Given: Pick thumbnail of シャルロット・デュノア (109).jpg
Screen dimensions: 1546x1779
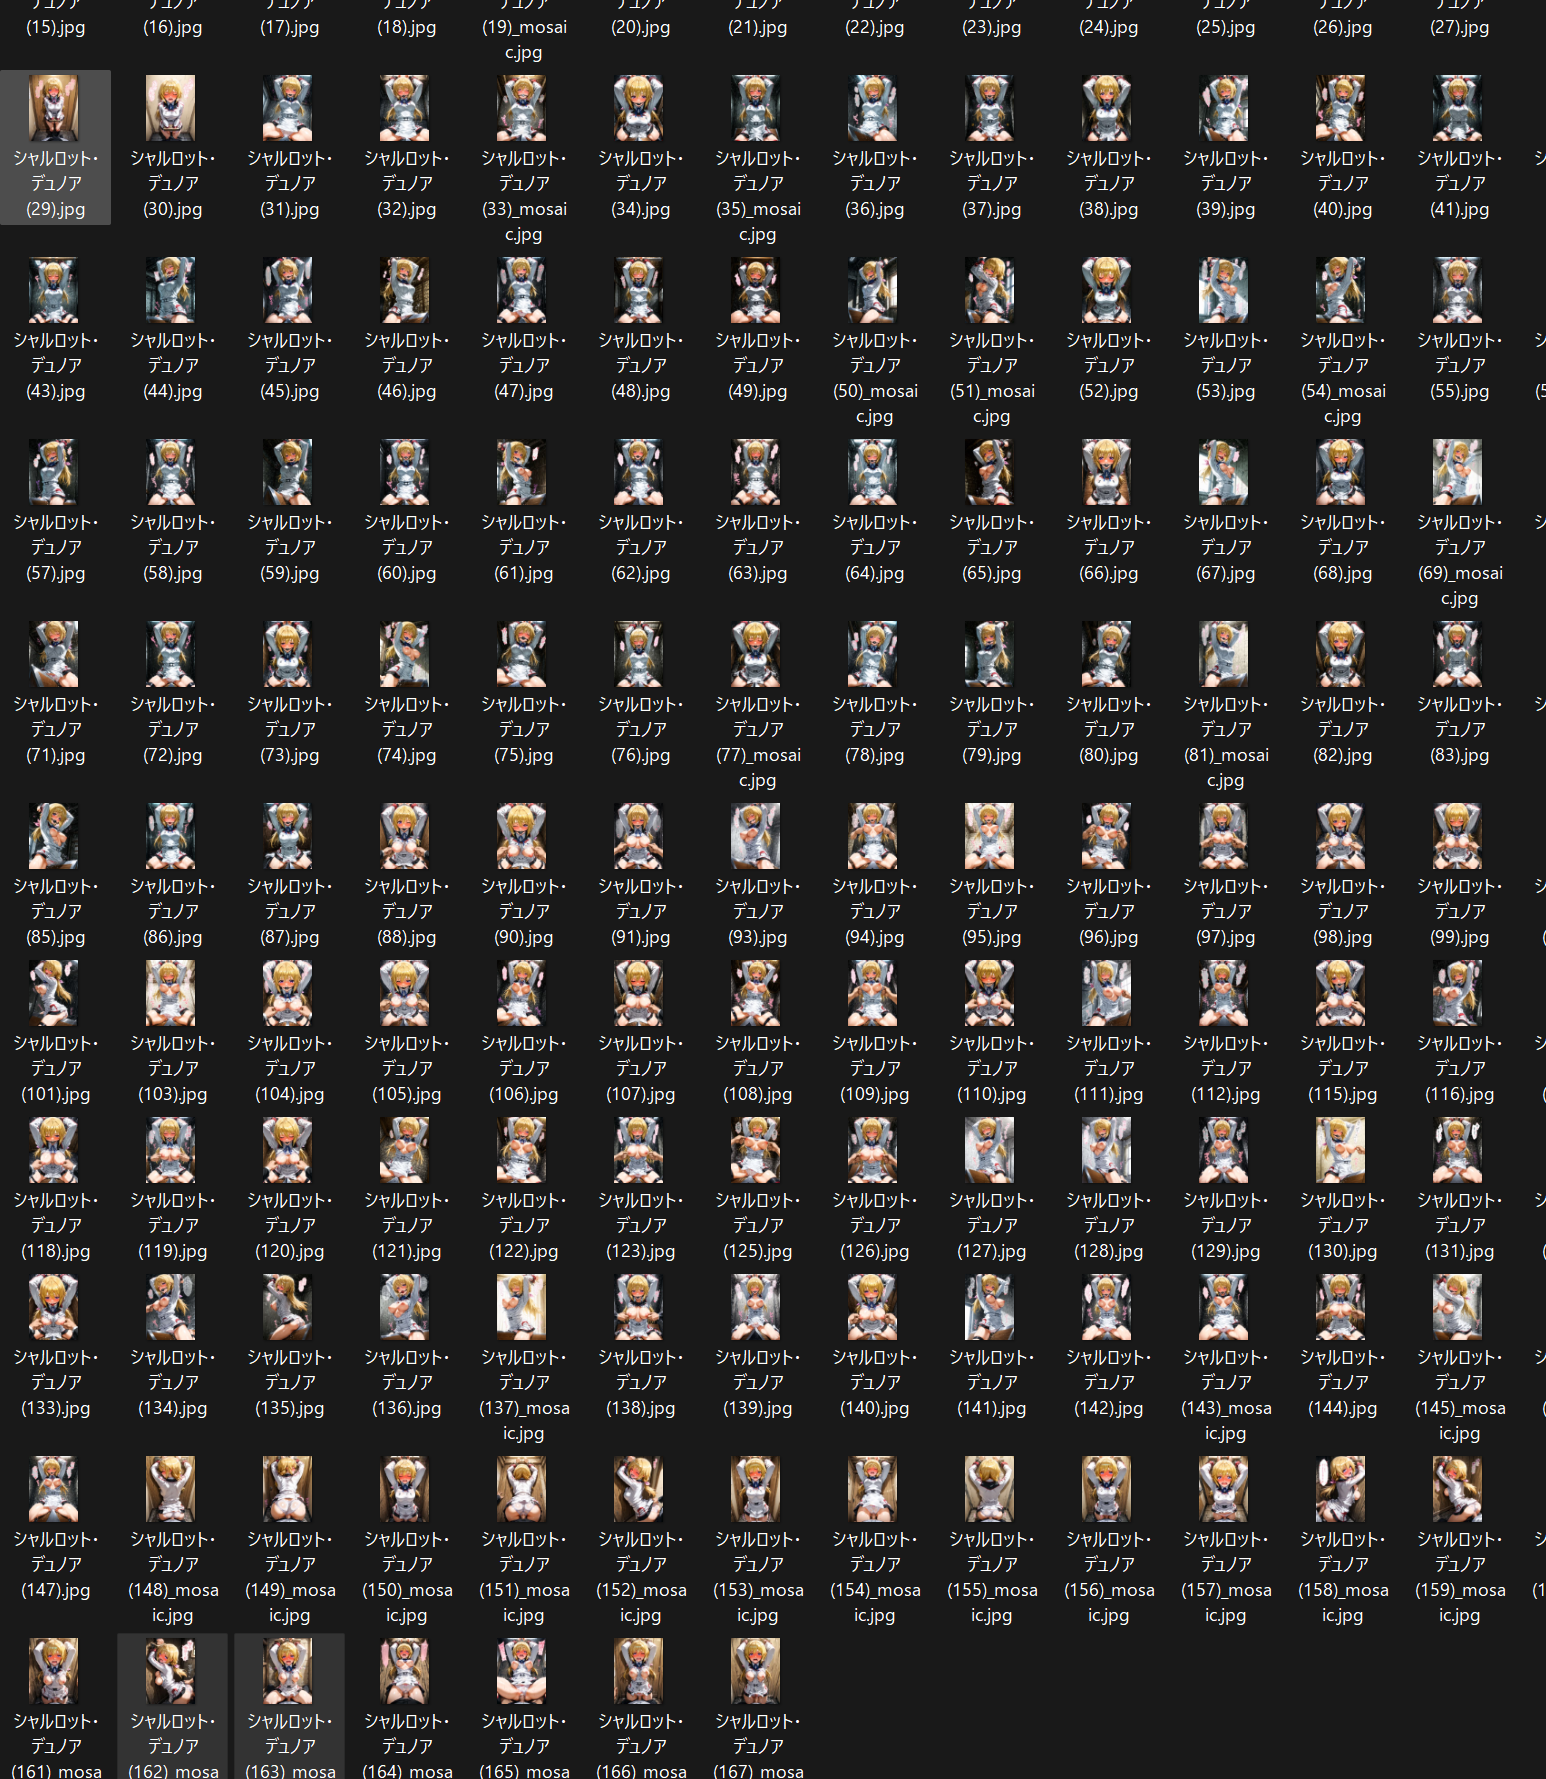Looking at the screenshot, I should pyautogui.click(x=873, y=993).
